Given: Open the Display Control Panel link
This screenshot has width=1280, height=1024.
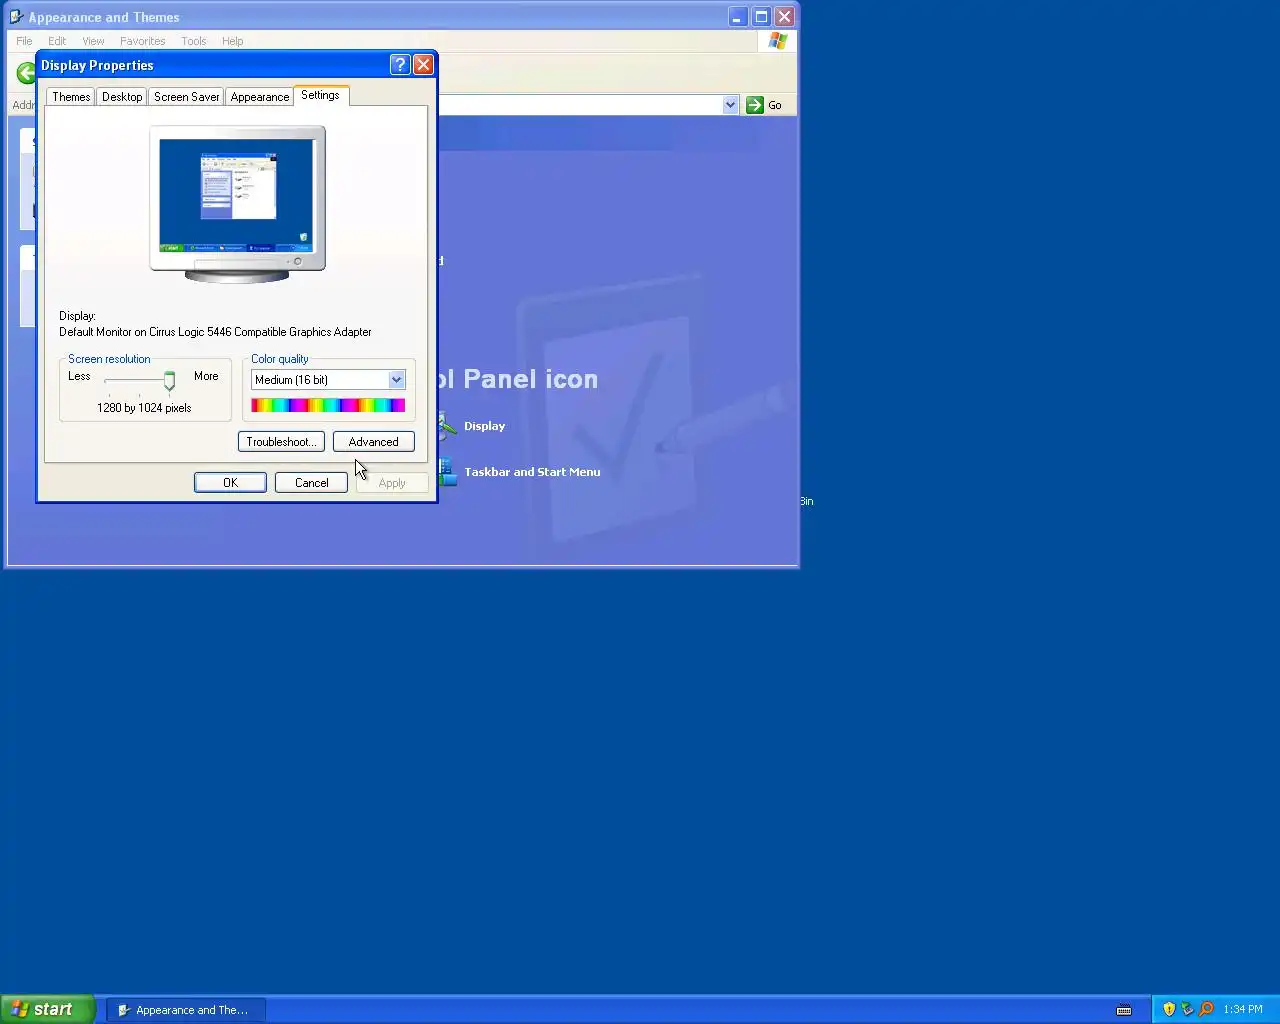Looking at the screenshot, I should click(484, 426).
